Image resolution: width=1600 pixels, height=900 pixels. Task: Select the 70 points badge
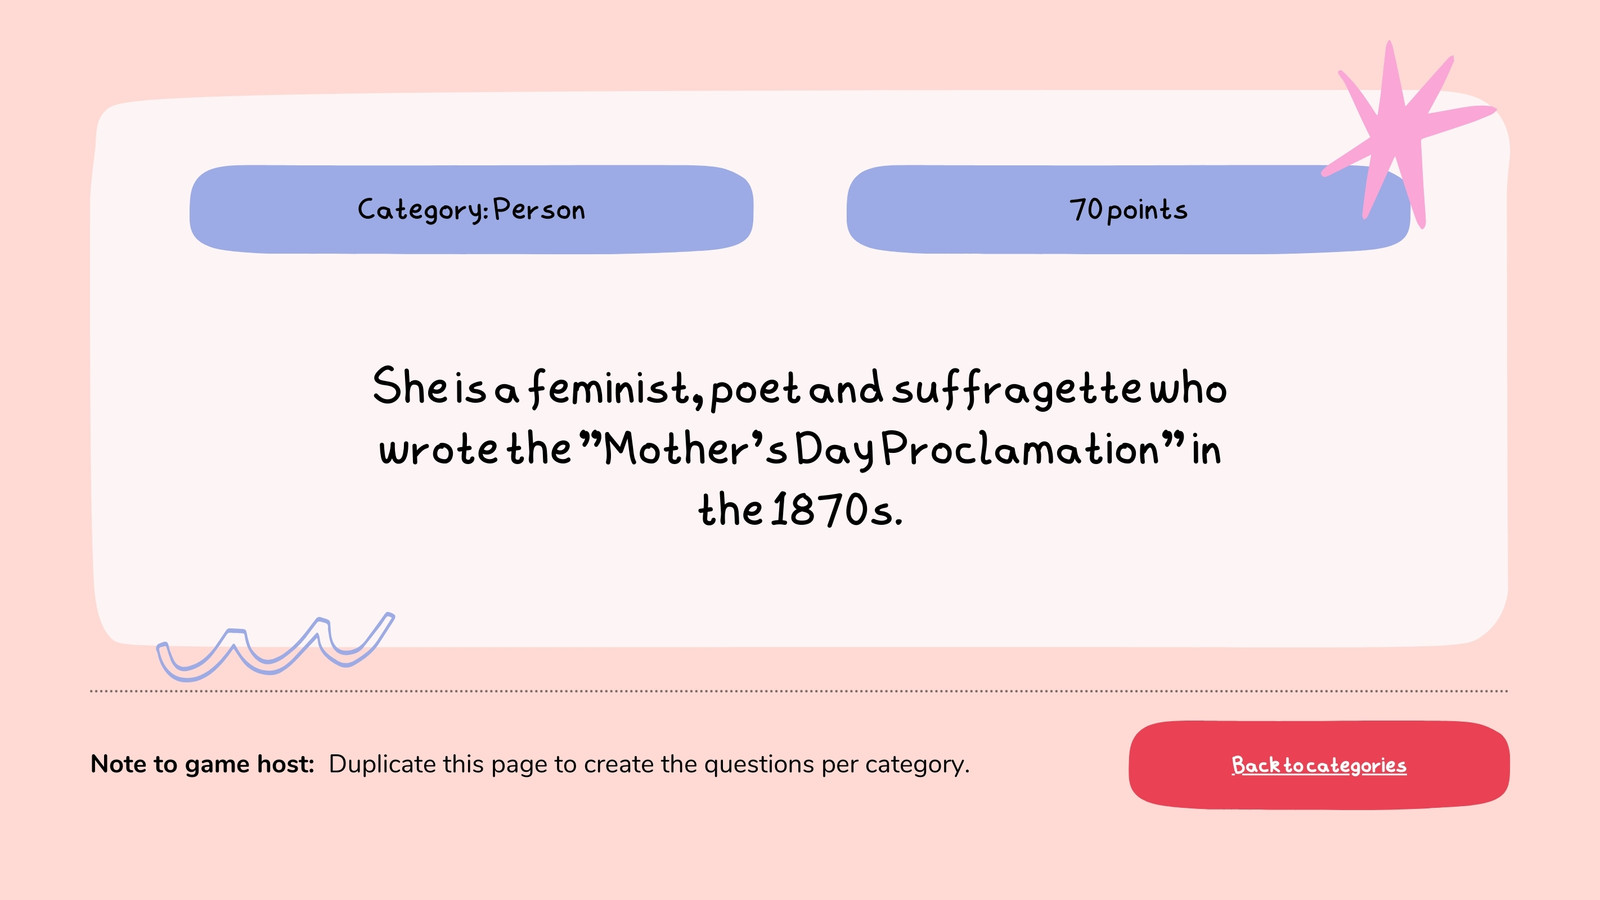click(x=1128, y=209)
